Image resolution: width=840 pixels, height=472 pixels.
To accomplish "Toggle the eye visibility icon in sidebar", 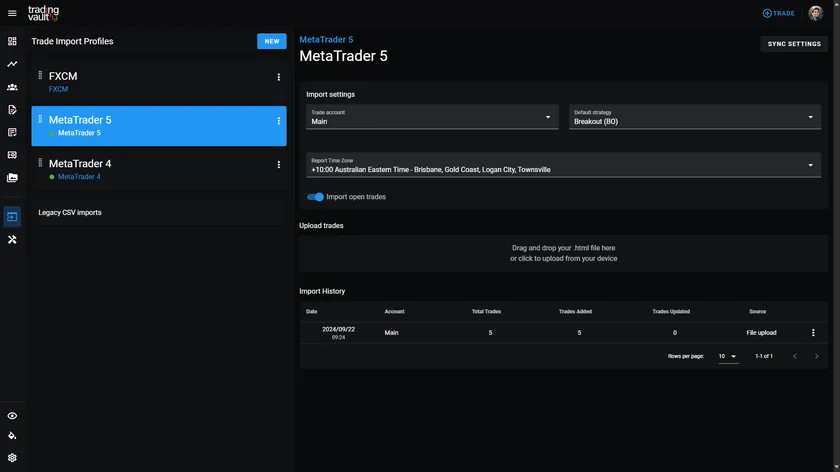I will coord(12,416).
